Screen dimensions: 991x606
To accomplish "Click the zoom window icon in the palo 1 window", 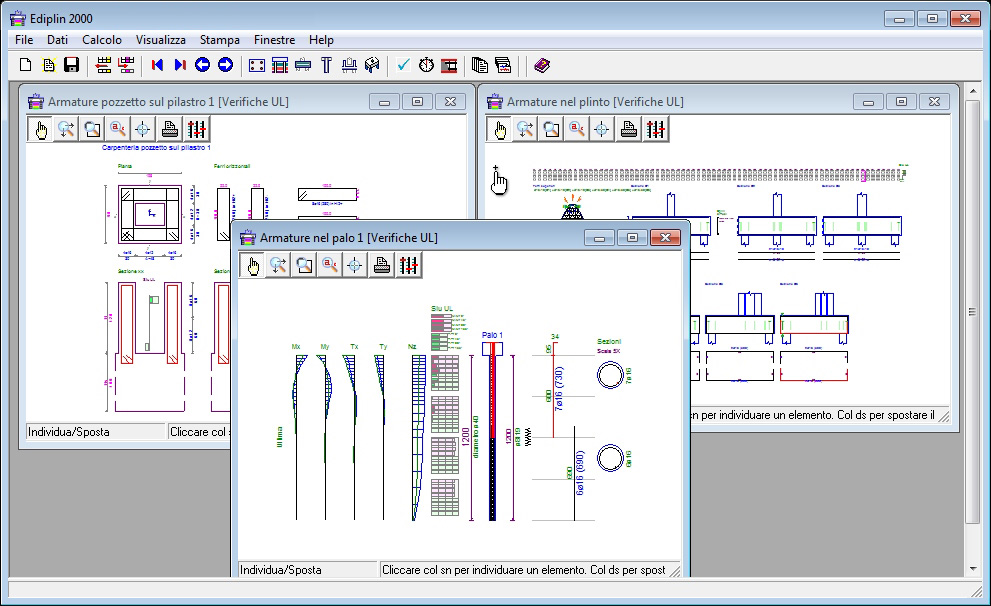I will [304, 265].
